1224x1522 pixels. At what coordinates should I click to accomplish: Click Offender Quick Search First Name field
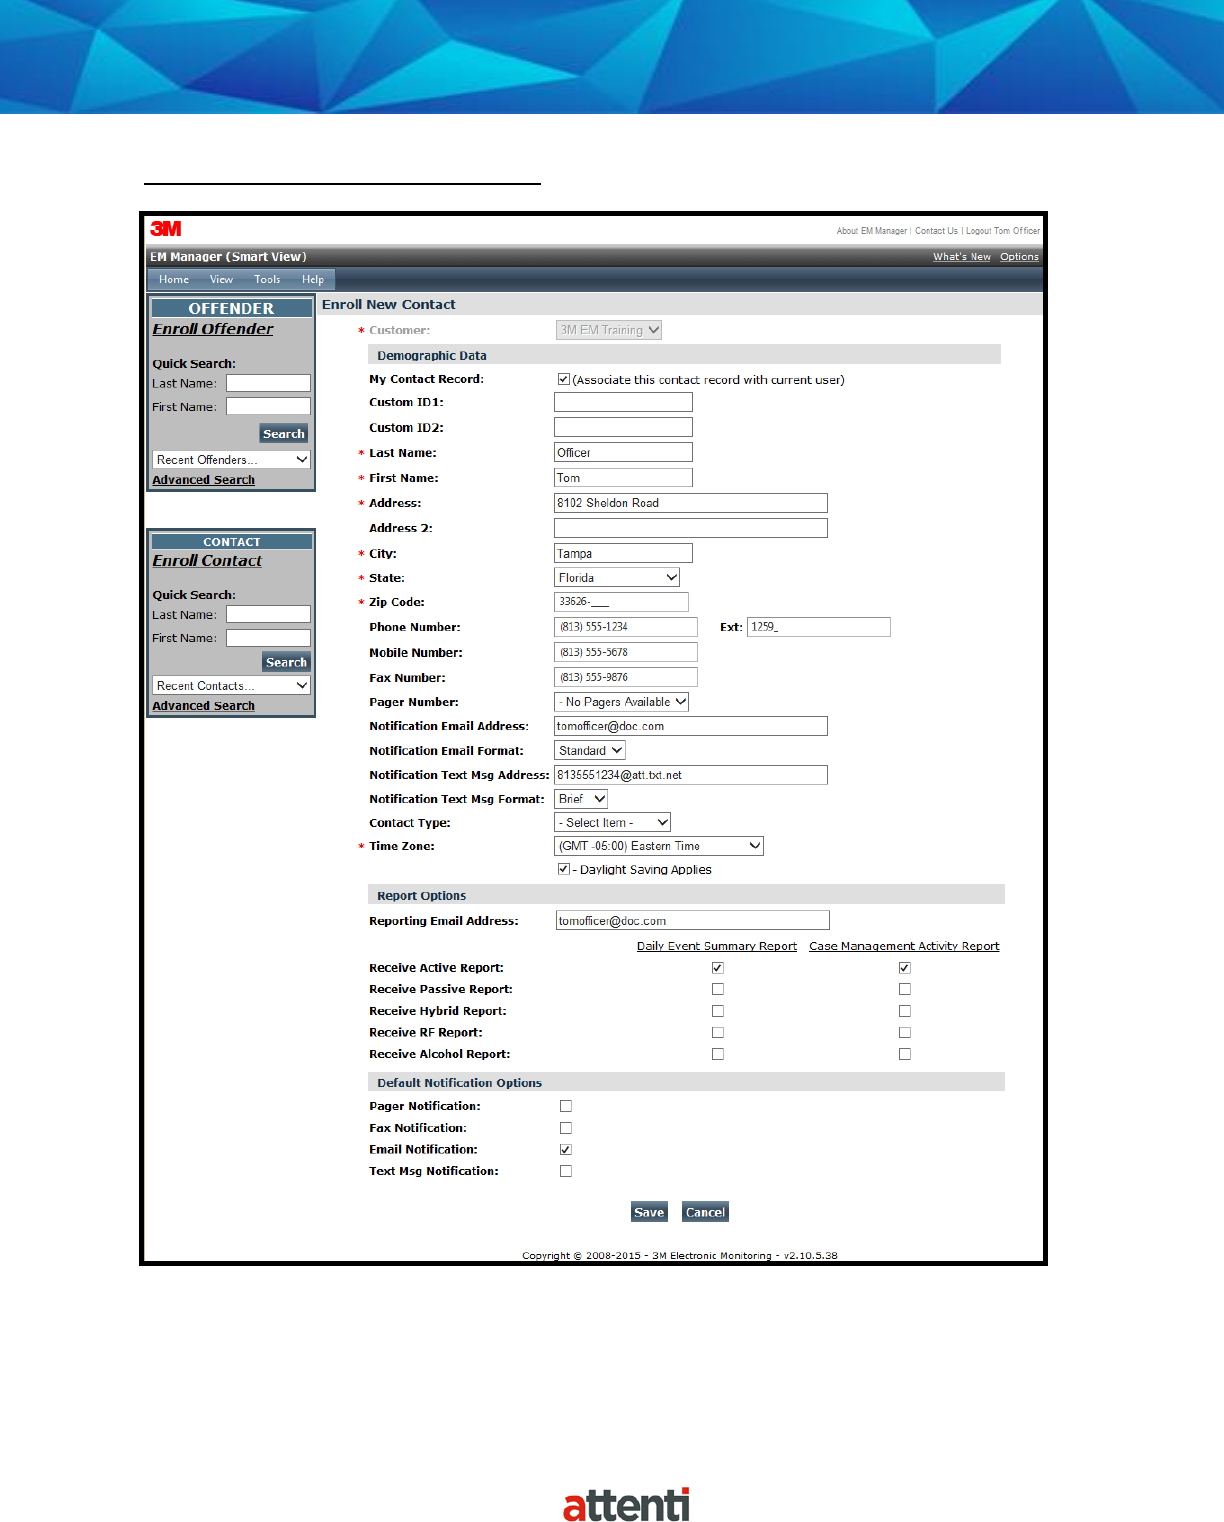click(268, 406)
